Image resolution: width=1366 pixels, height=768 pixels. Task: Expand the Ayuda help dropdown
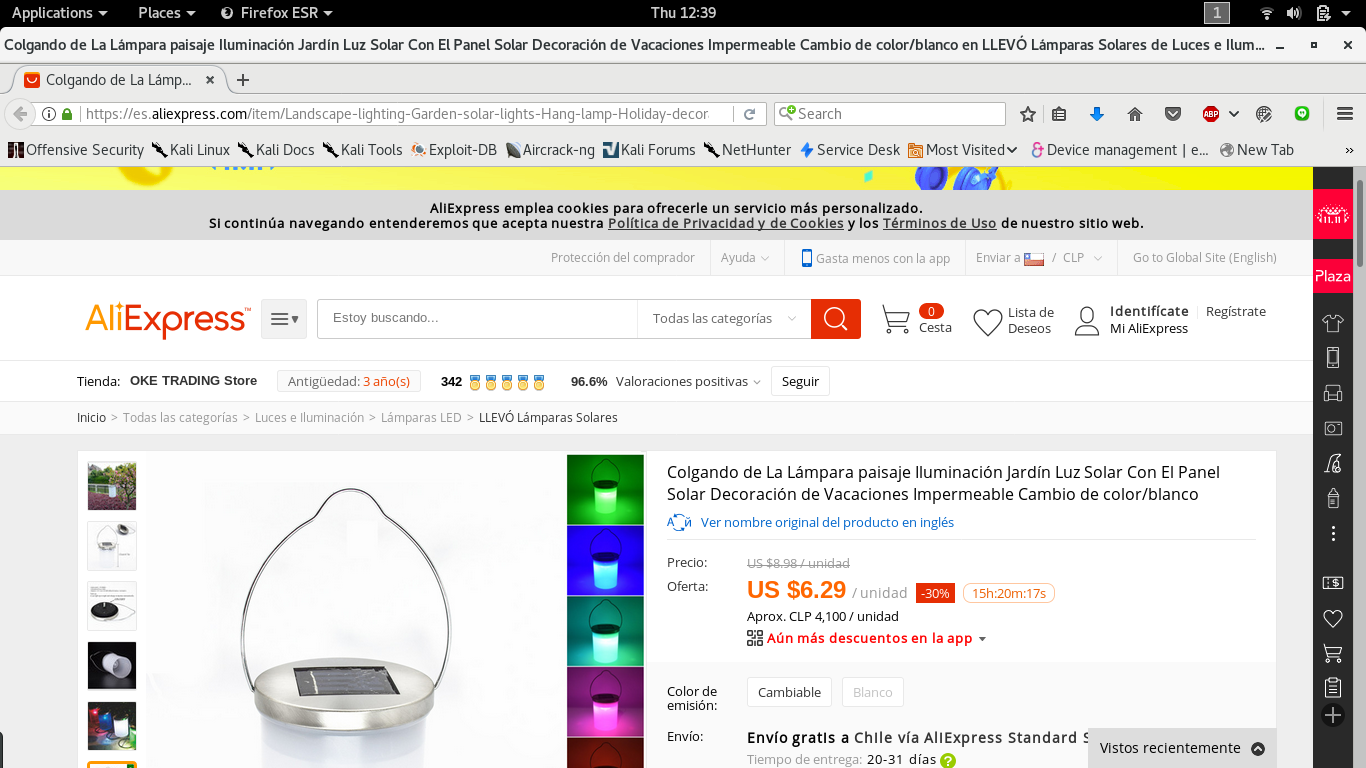pyautogui.click(x=745, y=258)
